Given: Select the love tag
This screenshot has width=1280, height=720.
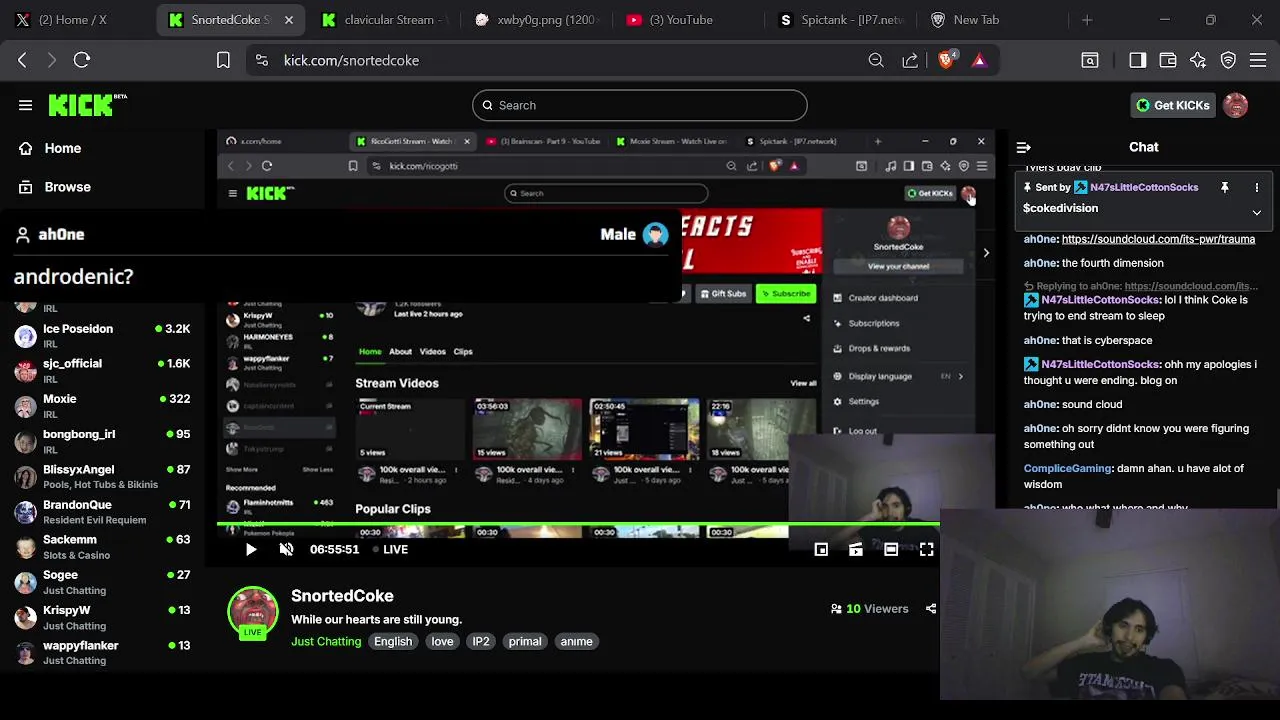Looking at the screenshot, I should (x=442, y=641).
